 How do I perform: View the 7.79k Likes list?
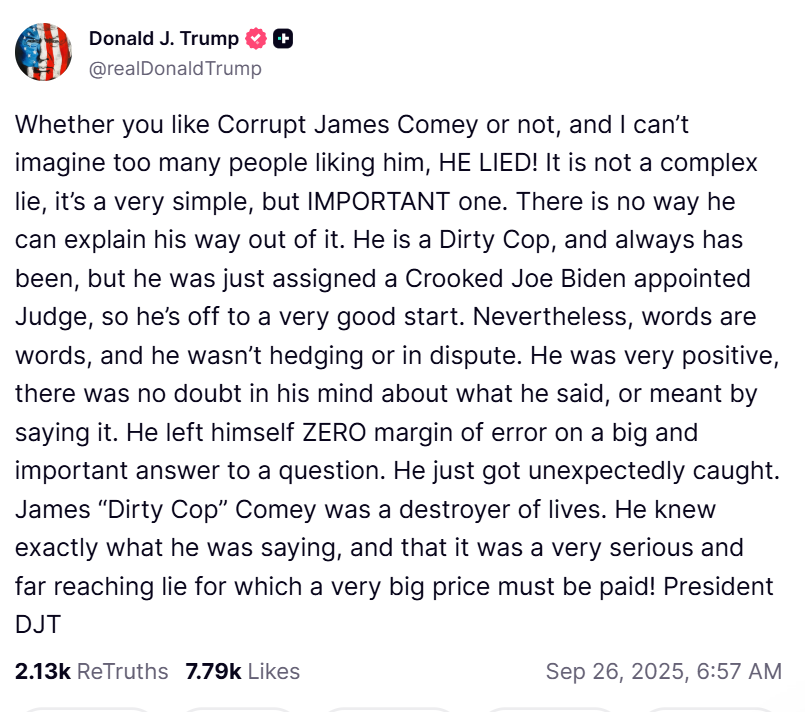tap(242, 671)
